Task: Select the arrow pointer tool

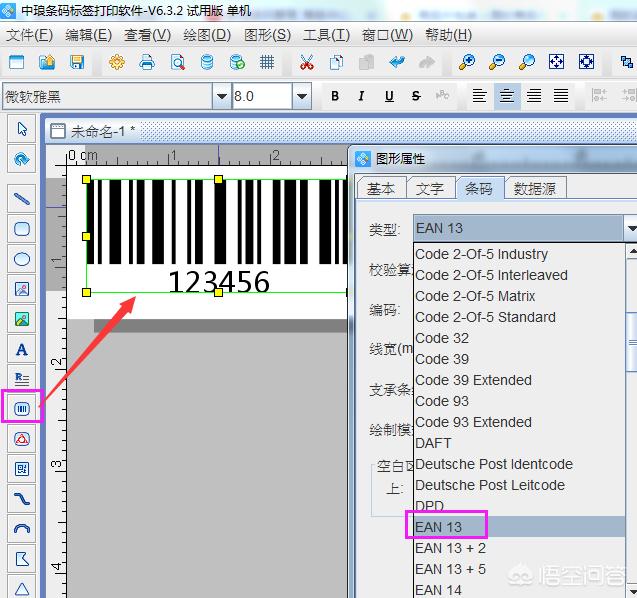Action: point(22,129)
